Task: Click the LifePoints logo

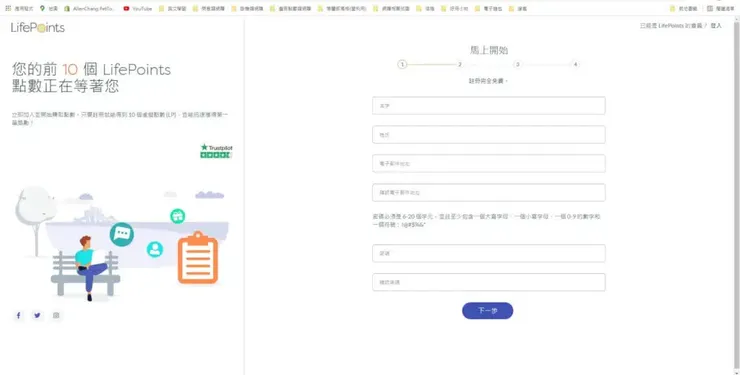Action: click(38, 28)
